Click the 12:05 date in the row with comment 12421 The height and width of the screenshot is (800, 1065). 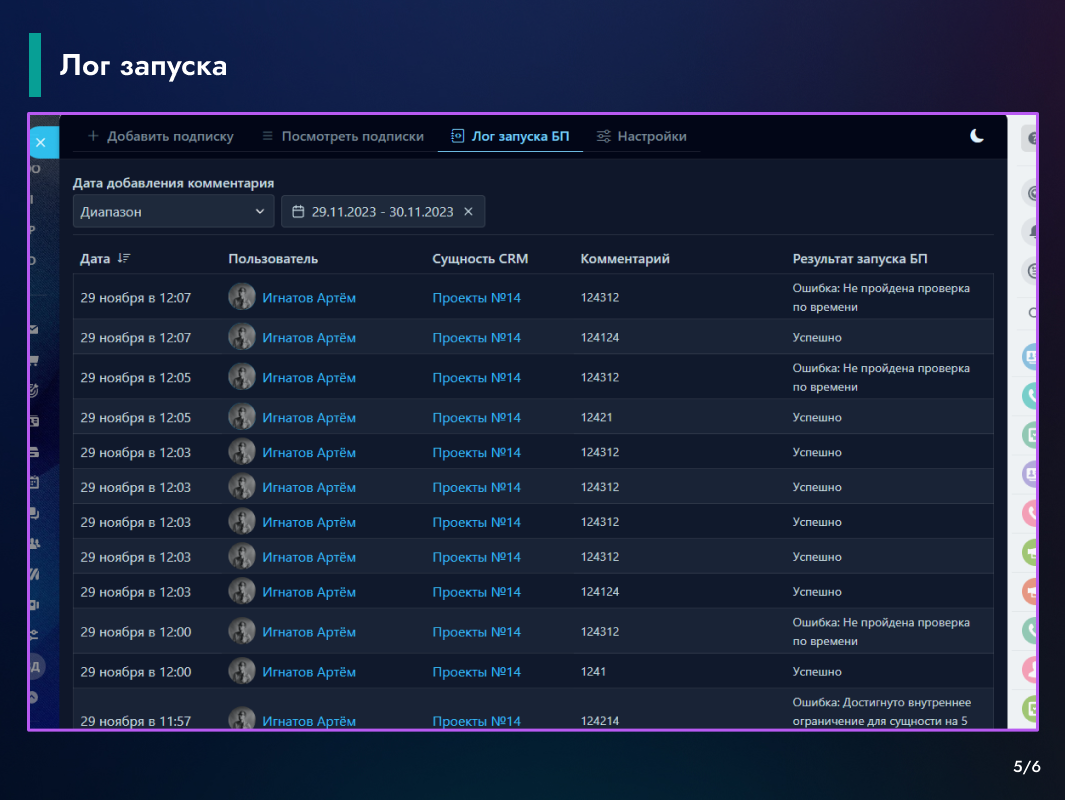tap(135, 418)
